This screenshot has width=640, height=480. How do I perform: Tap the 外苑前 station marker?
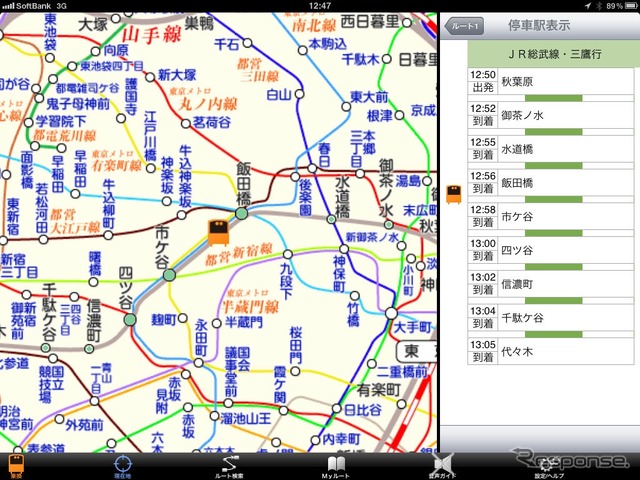(x=59, y=419)
